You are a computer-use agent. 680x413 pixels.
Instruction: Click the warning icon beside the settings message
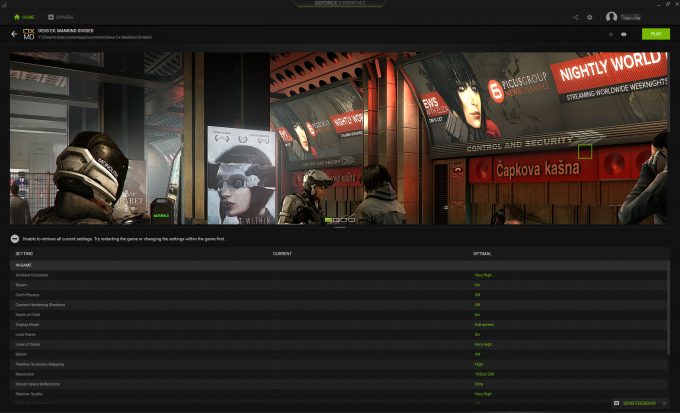[x=15, y=238]
